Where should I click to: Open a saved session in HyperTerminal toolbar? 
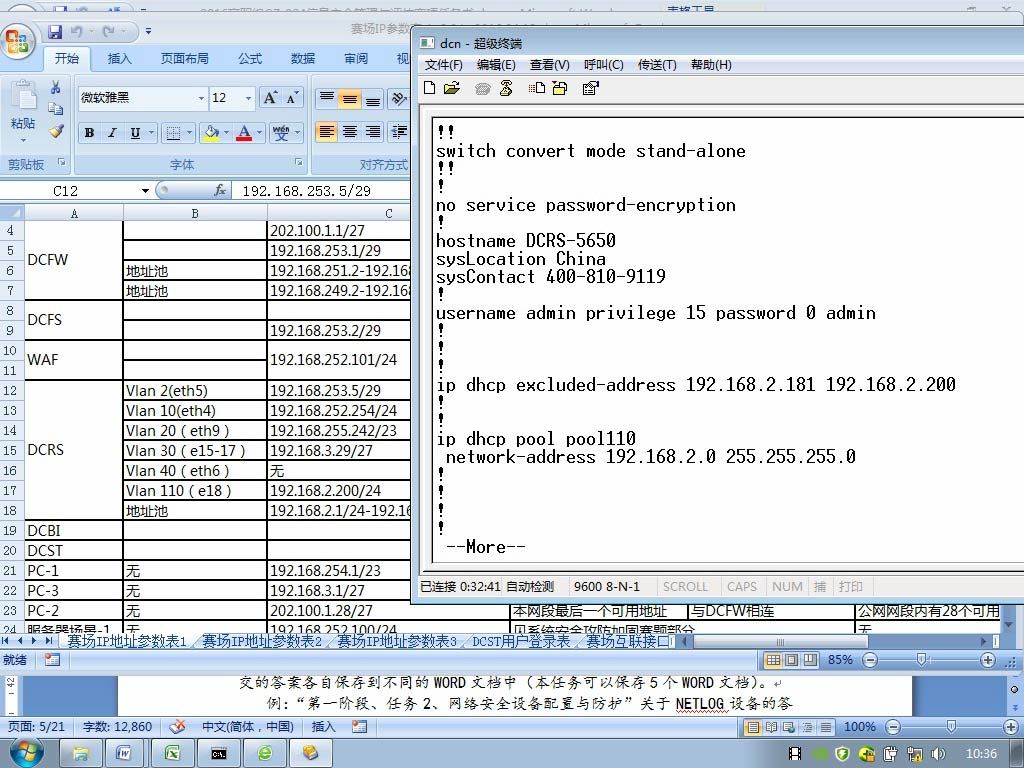452,88
